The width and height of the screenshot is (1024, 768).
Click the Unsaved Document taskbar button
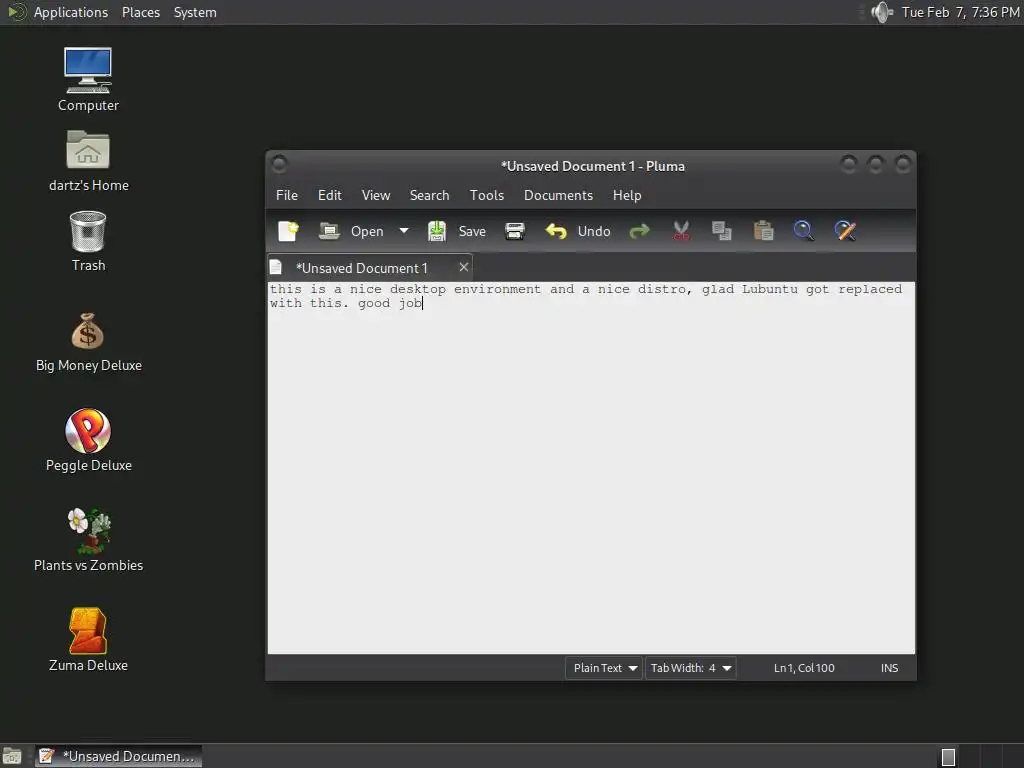pyautogui.click(x=118, y=756)
